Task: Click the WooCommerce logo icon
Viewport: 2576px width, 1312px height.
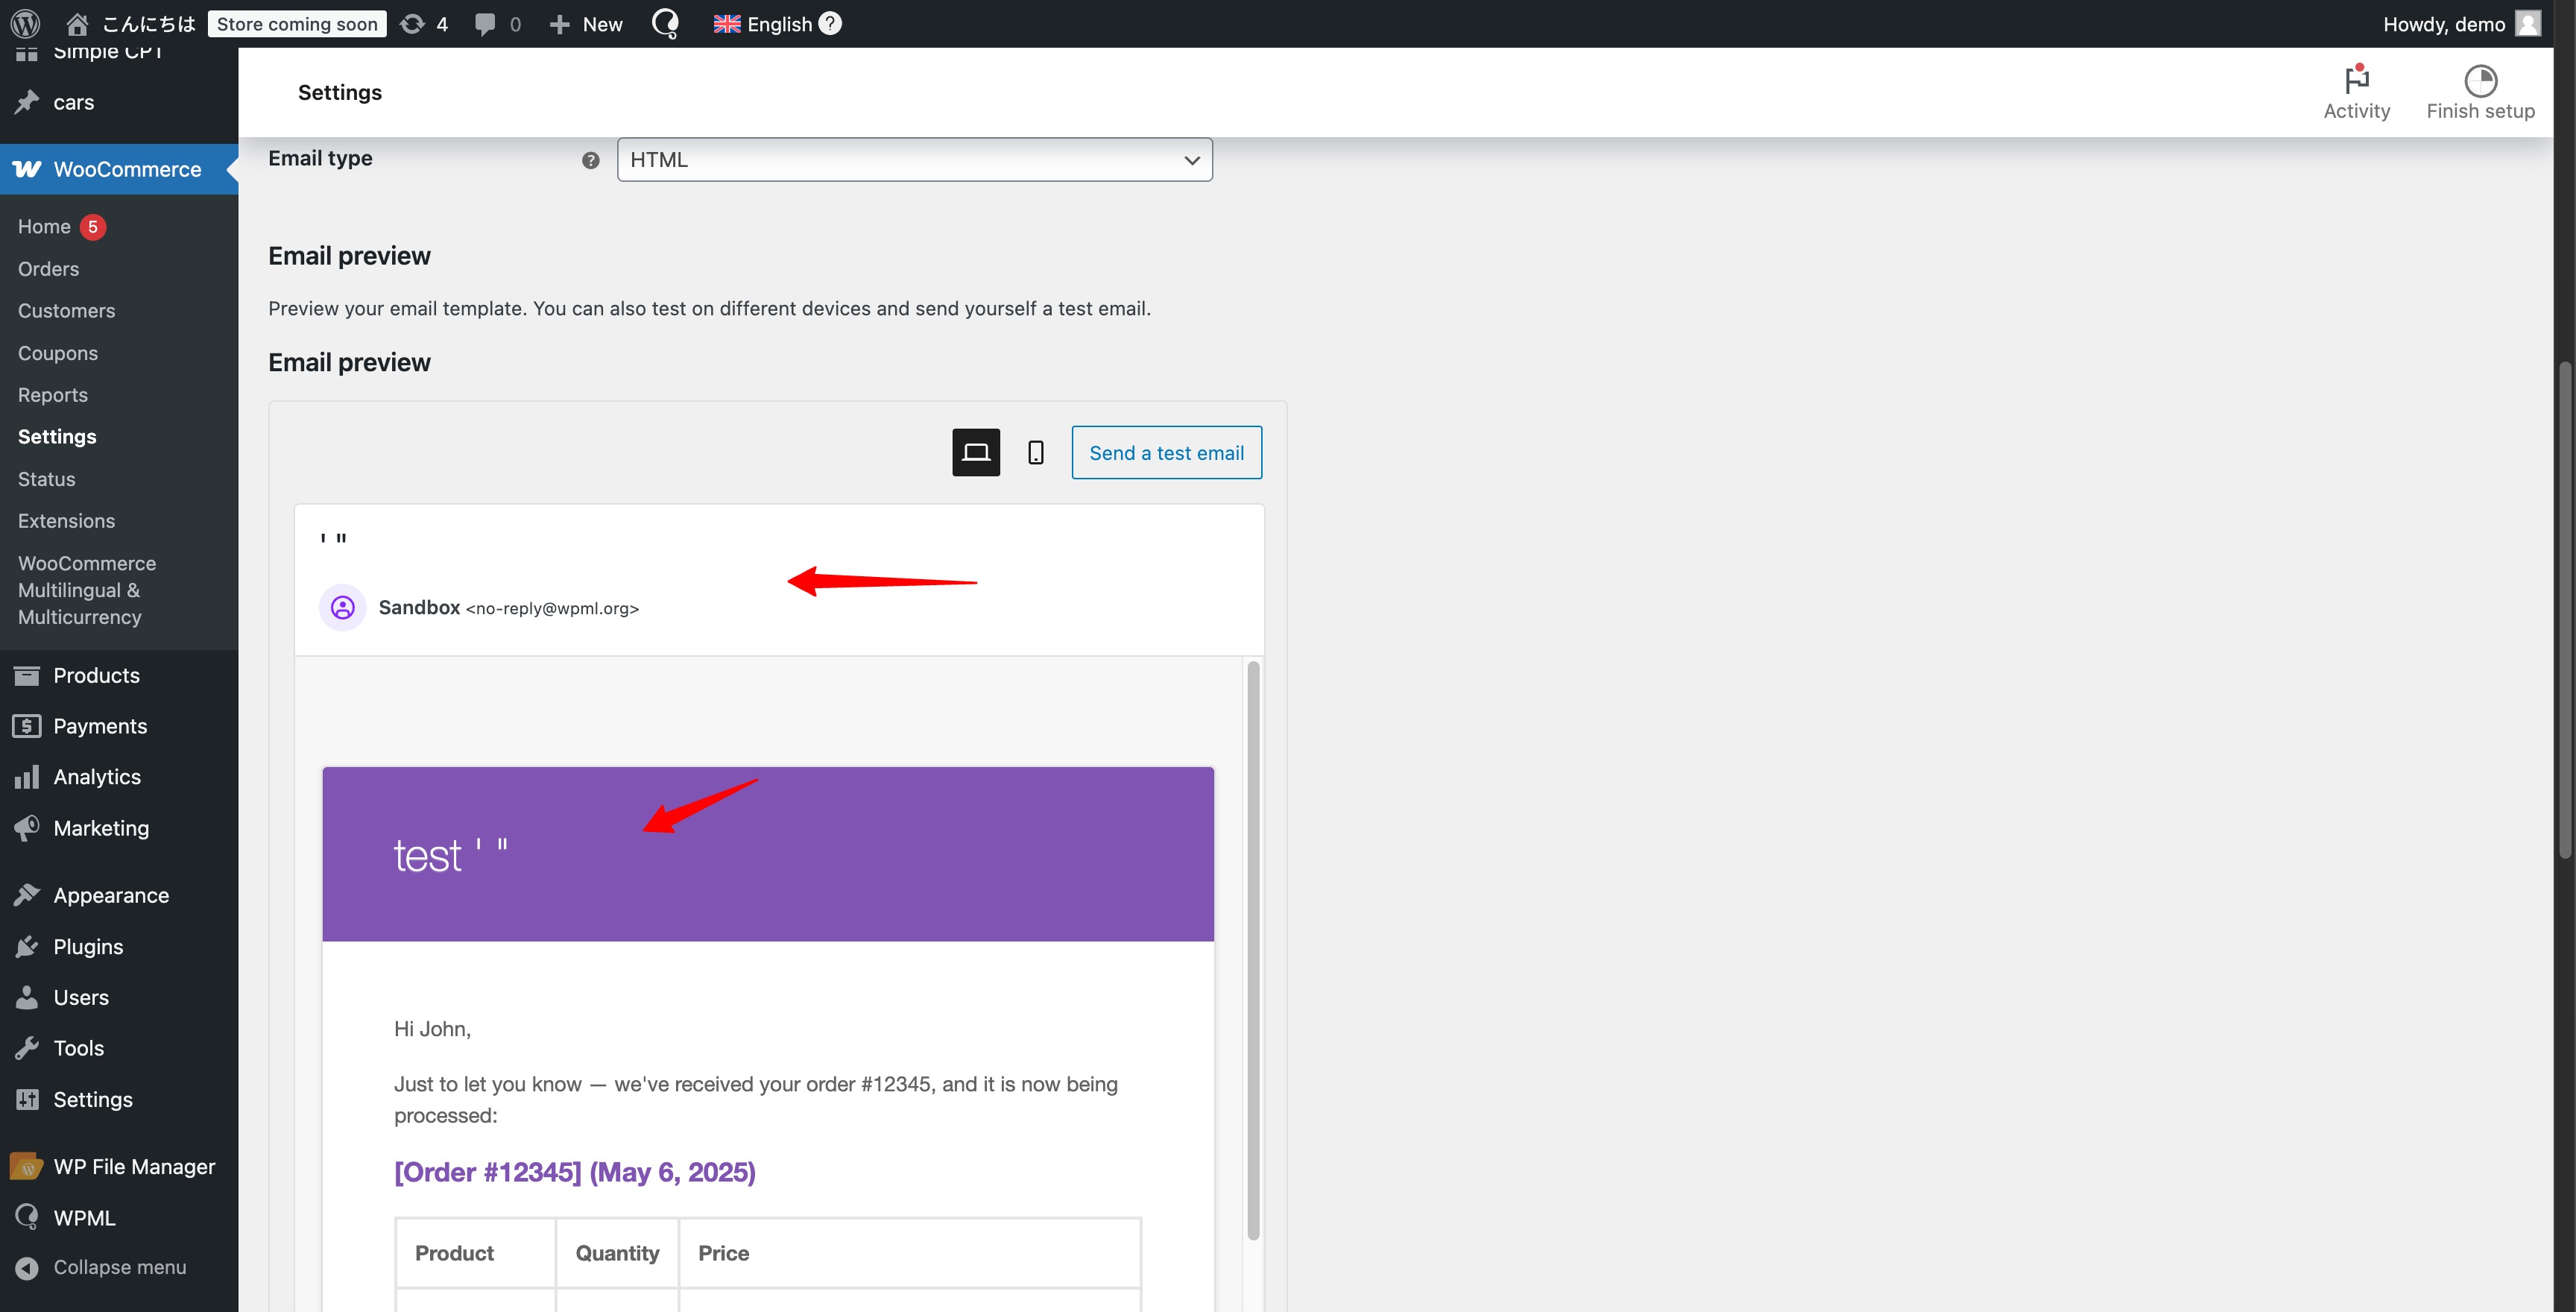Action: 27,169
